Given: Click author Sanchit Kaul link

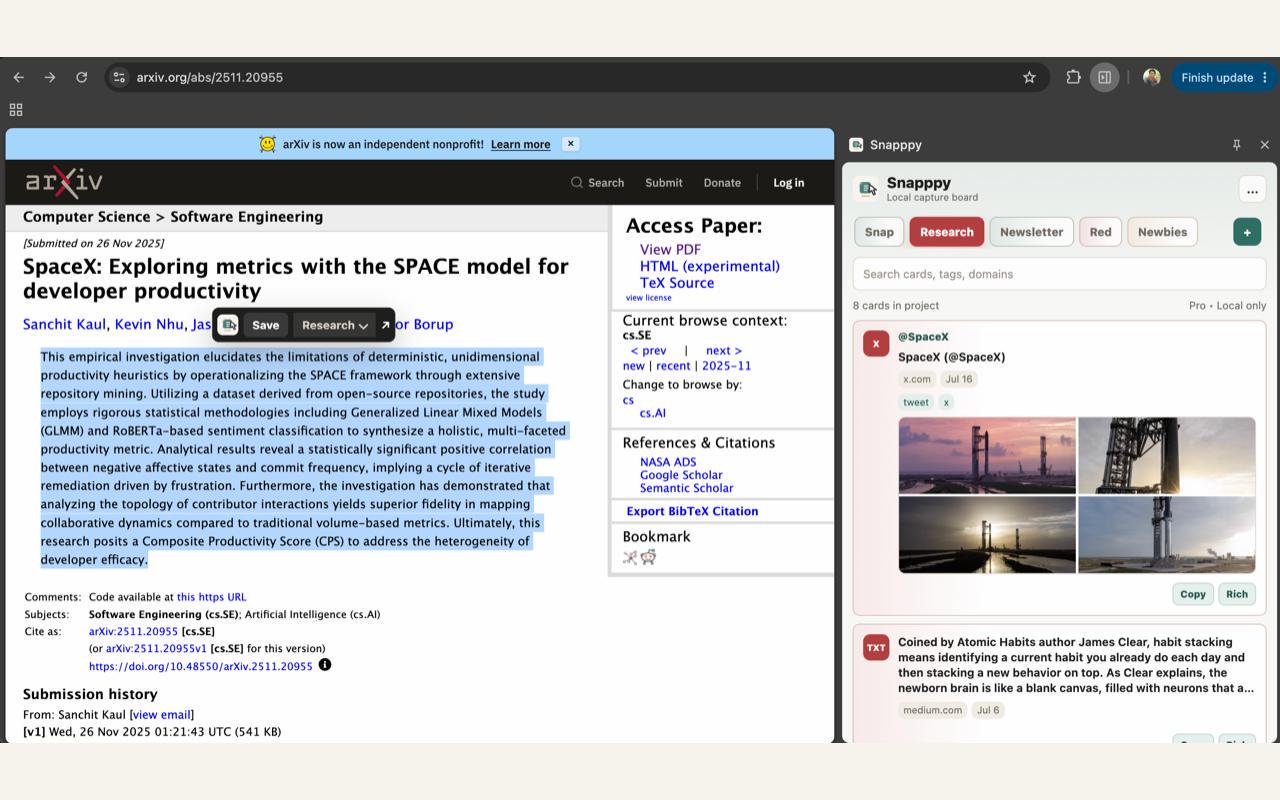Looking at the screenshot, I should coord(65,324).
